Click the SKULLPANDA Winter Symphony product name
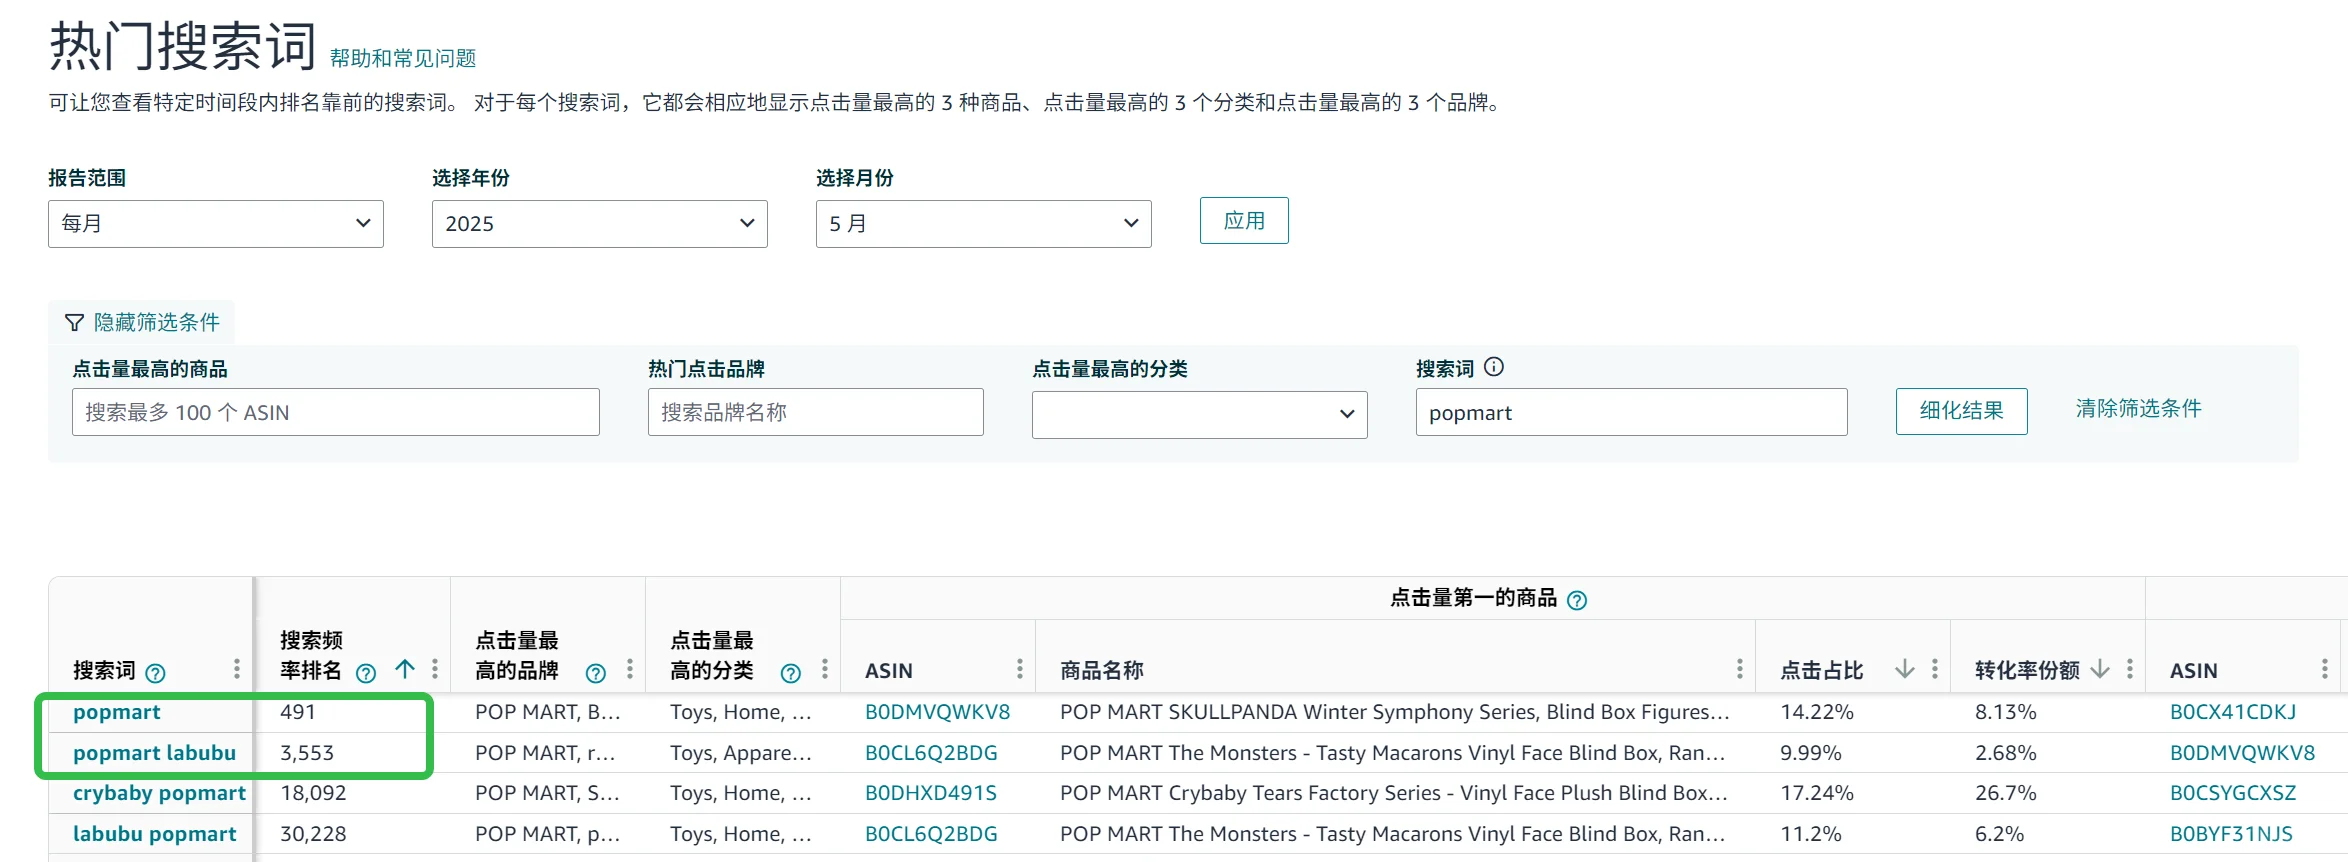 pos(1395,712)
